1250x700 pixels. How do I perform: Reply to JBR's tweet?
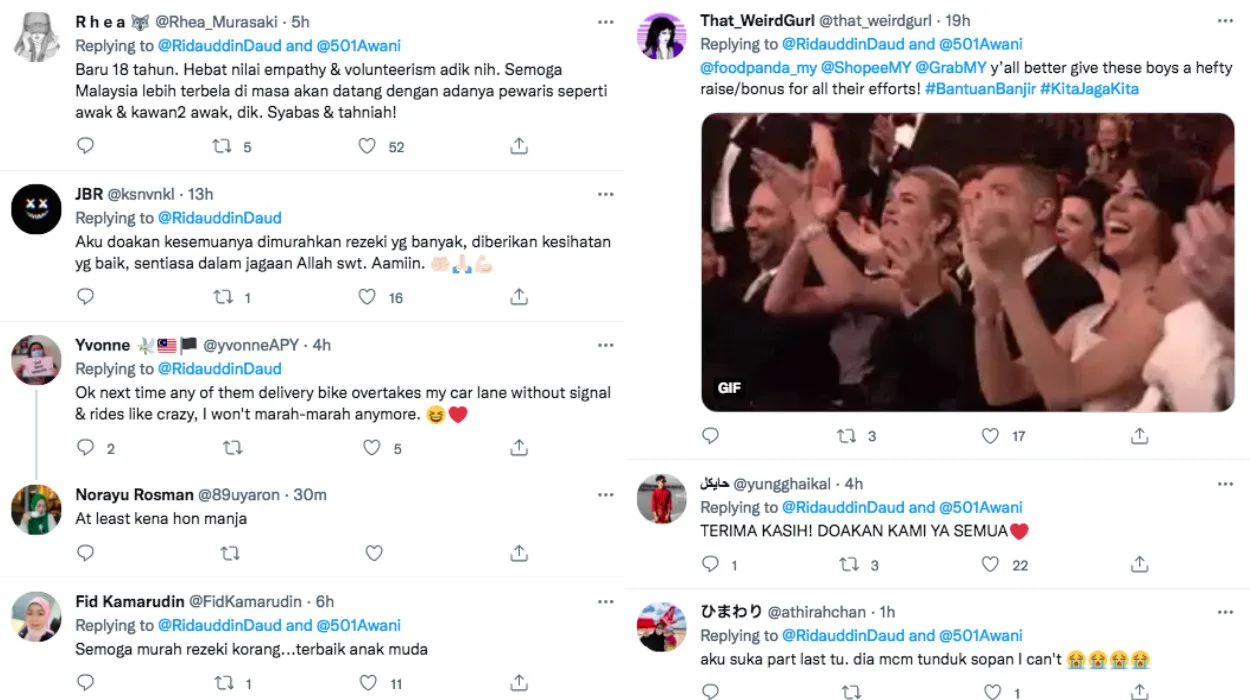[x=86, y=297]
